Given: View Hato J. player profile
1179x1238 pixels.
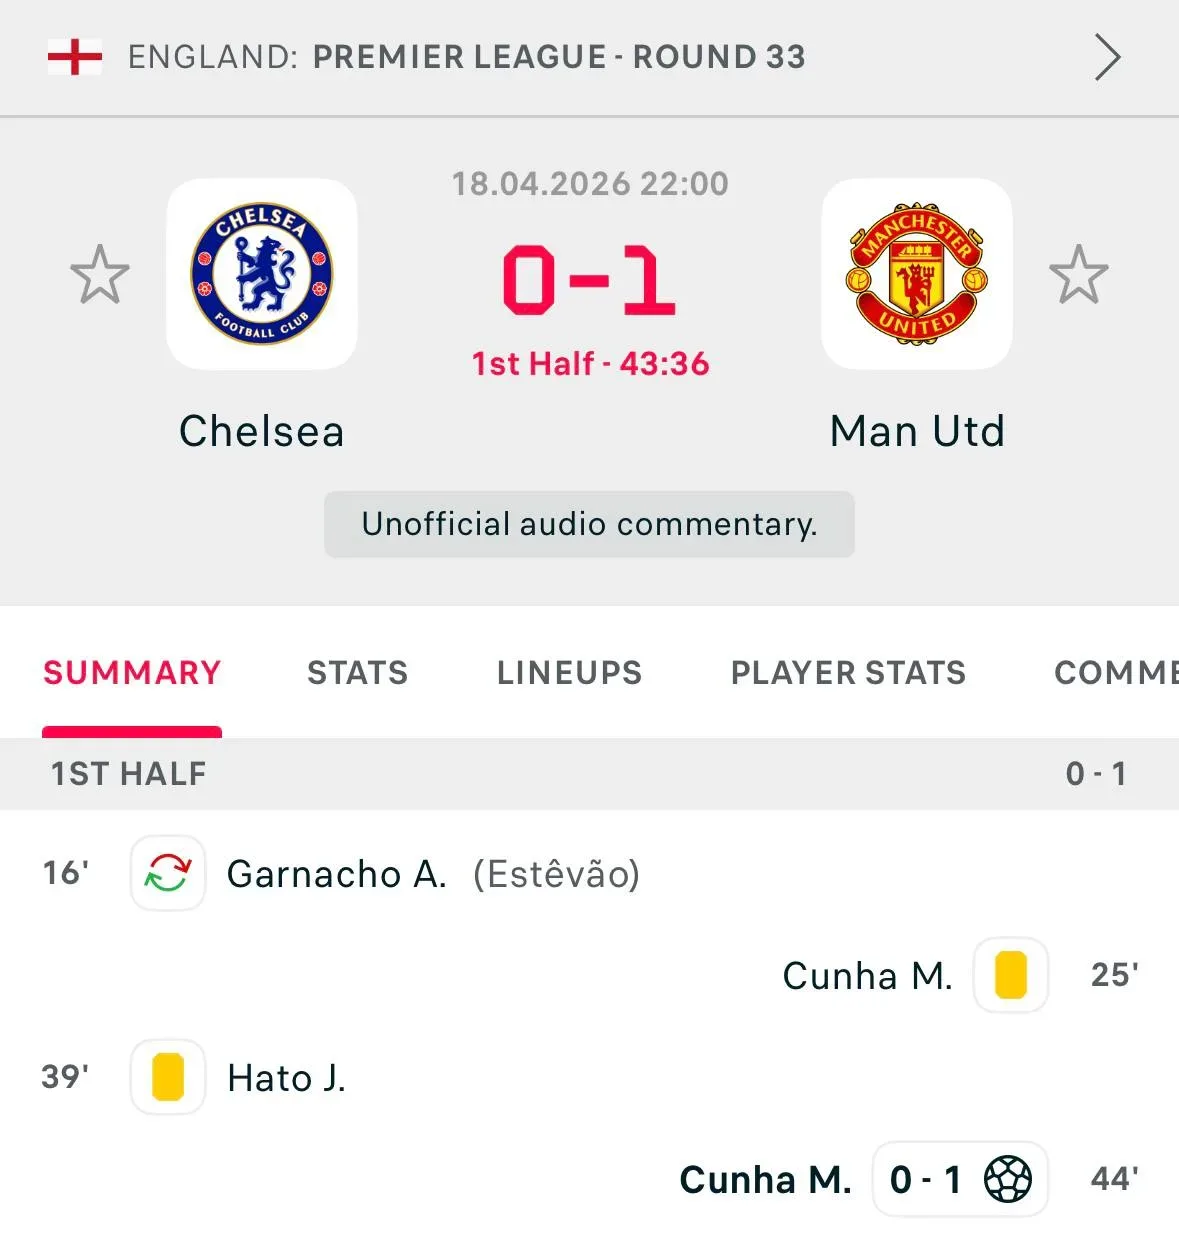Looking at the screenshot, I should tap(287, 1078).
